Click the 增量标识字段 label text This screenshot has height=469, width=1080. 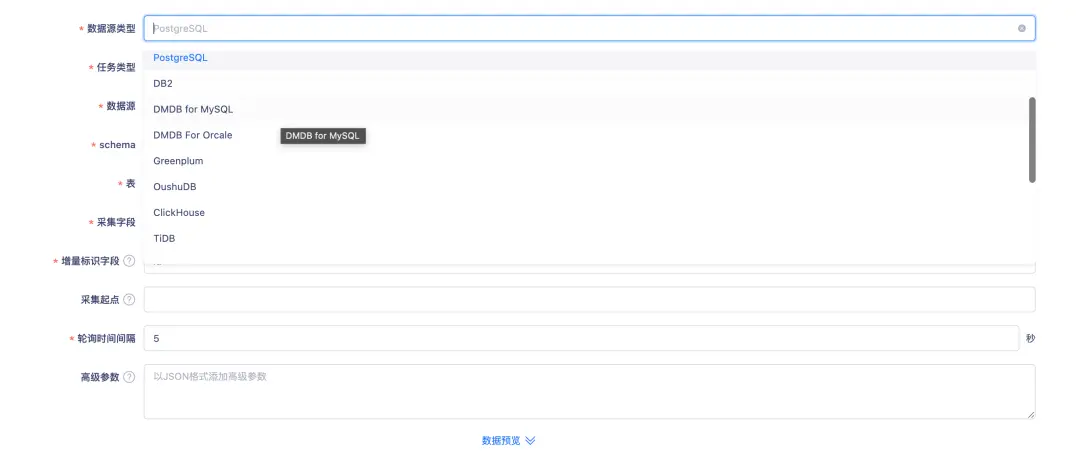click(90, 261)
